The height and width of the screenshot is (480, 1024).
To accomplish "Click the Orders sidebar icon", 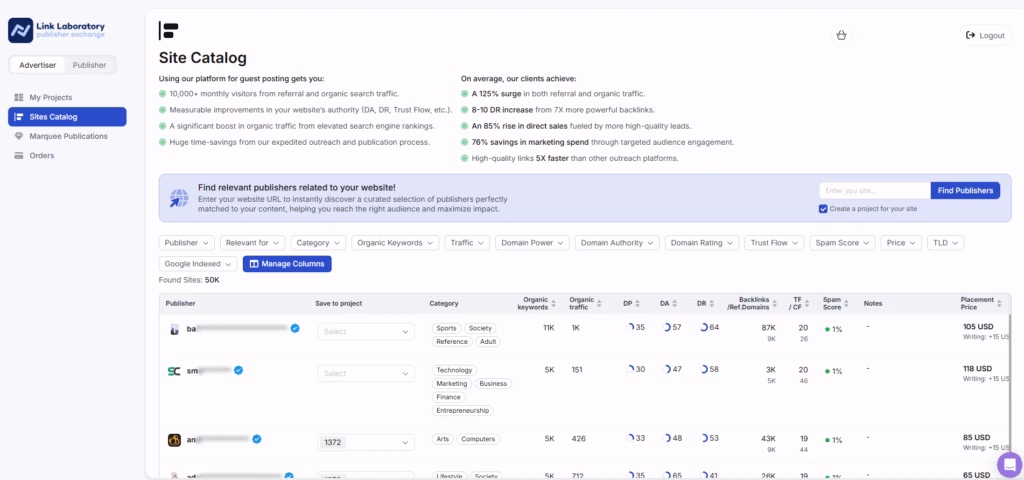I will point(19,155).
